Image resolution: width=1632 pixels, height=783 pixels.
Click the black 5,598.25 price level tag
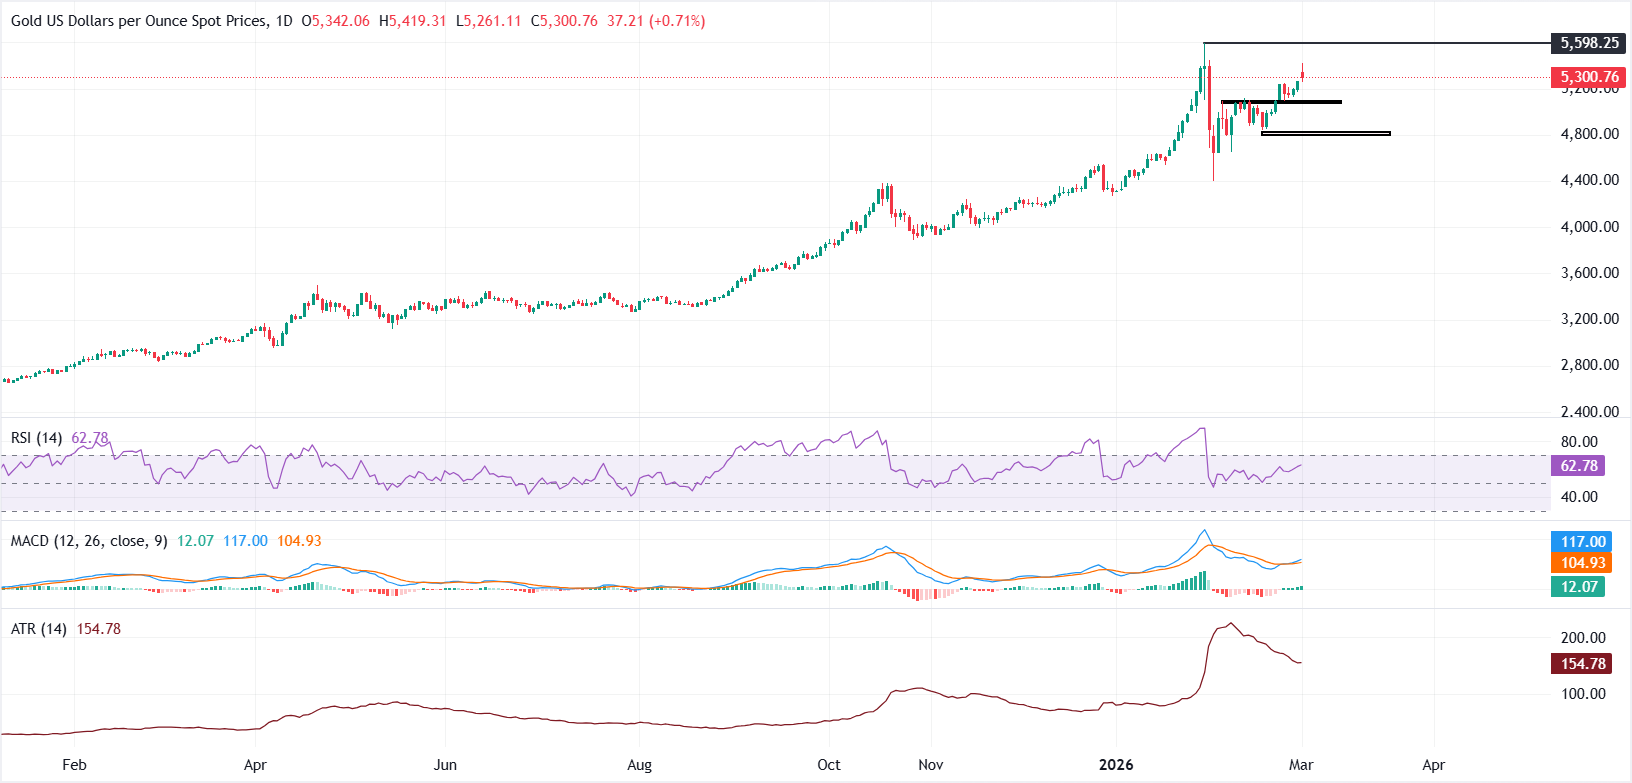1588,43
